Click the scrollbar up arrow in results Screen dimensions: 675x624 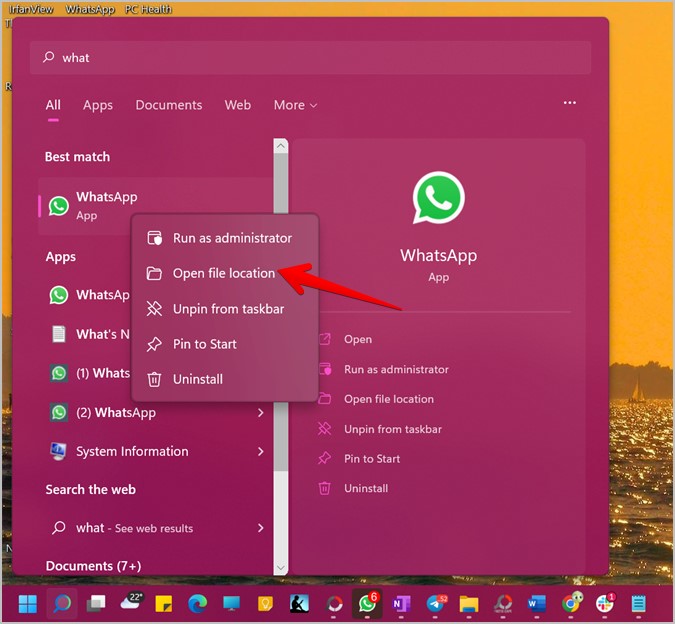click(x=281, y=146)
